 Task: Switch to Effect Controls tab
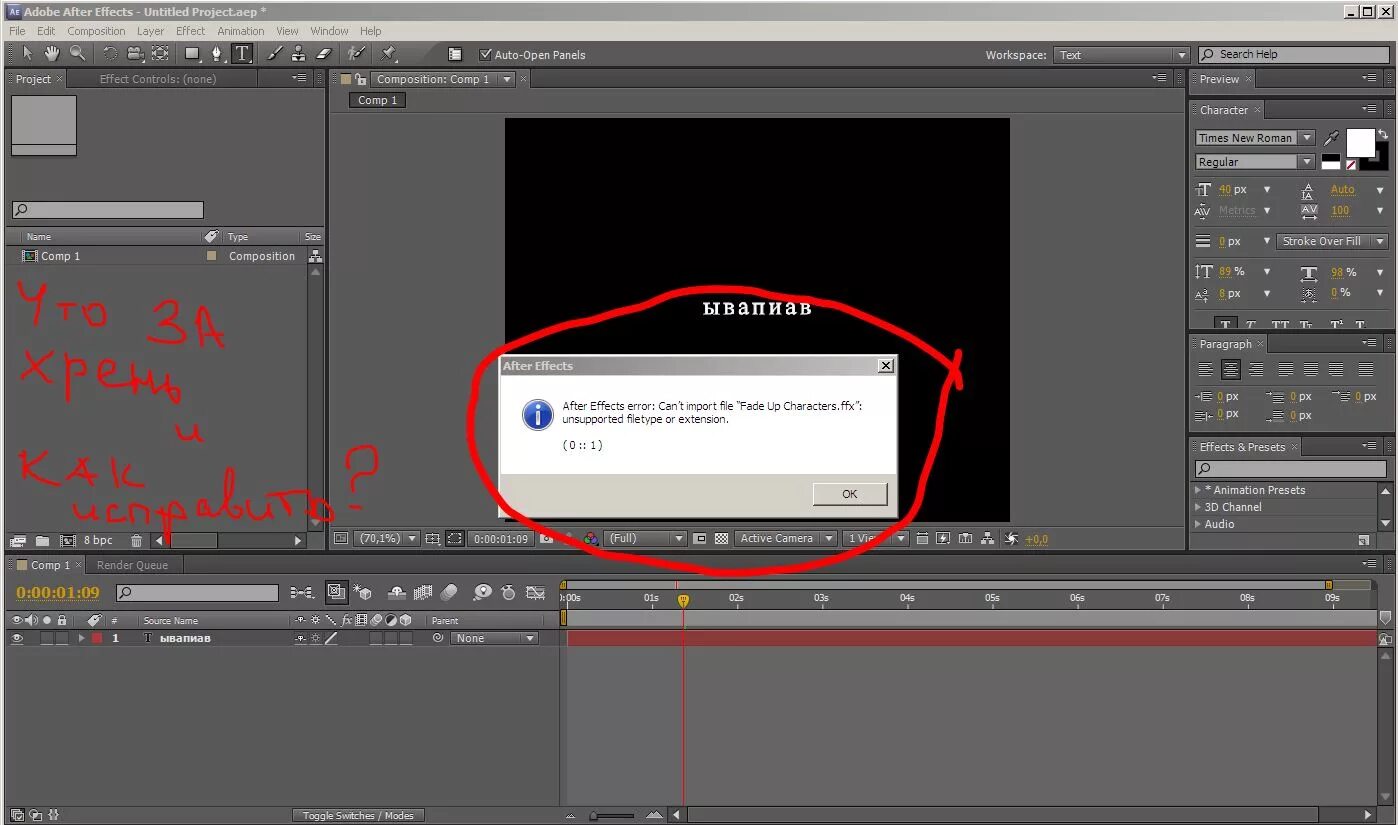158,79
